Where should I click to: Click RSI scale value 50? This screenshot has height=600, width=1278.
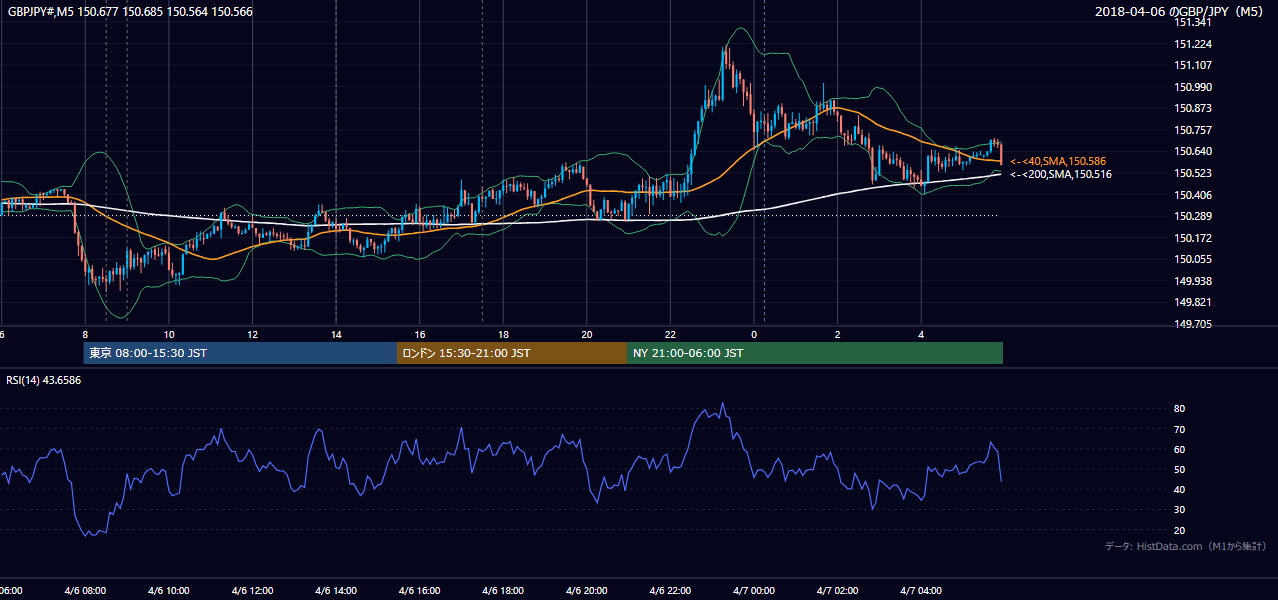click(1180, 469)
